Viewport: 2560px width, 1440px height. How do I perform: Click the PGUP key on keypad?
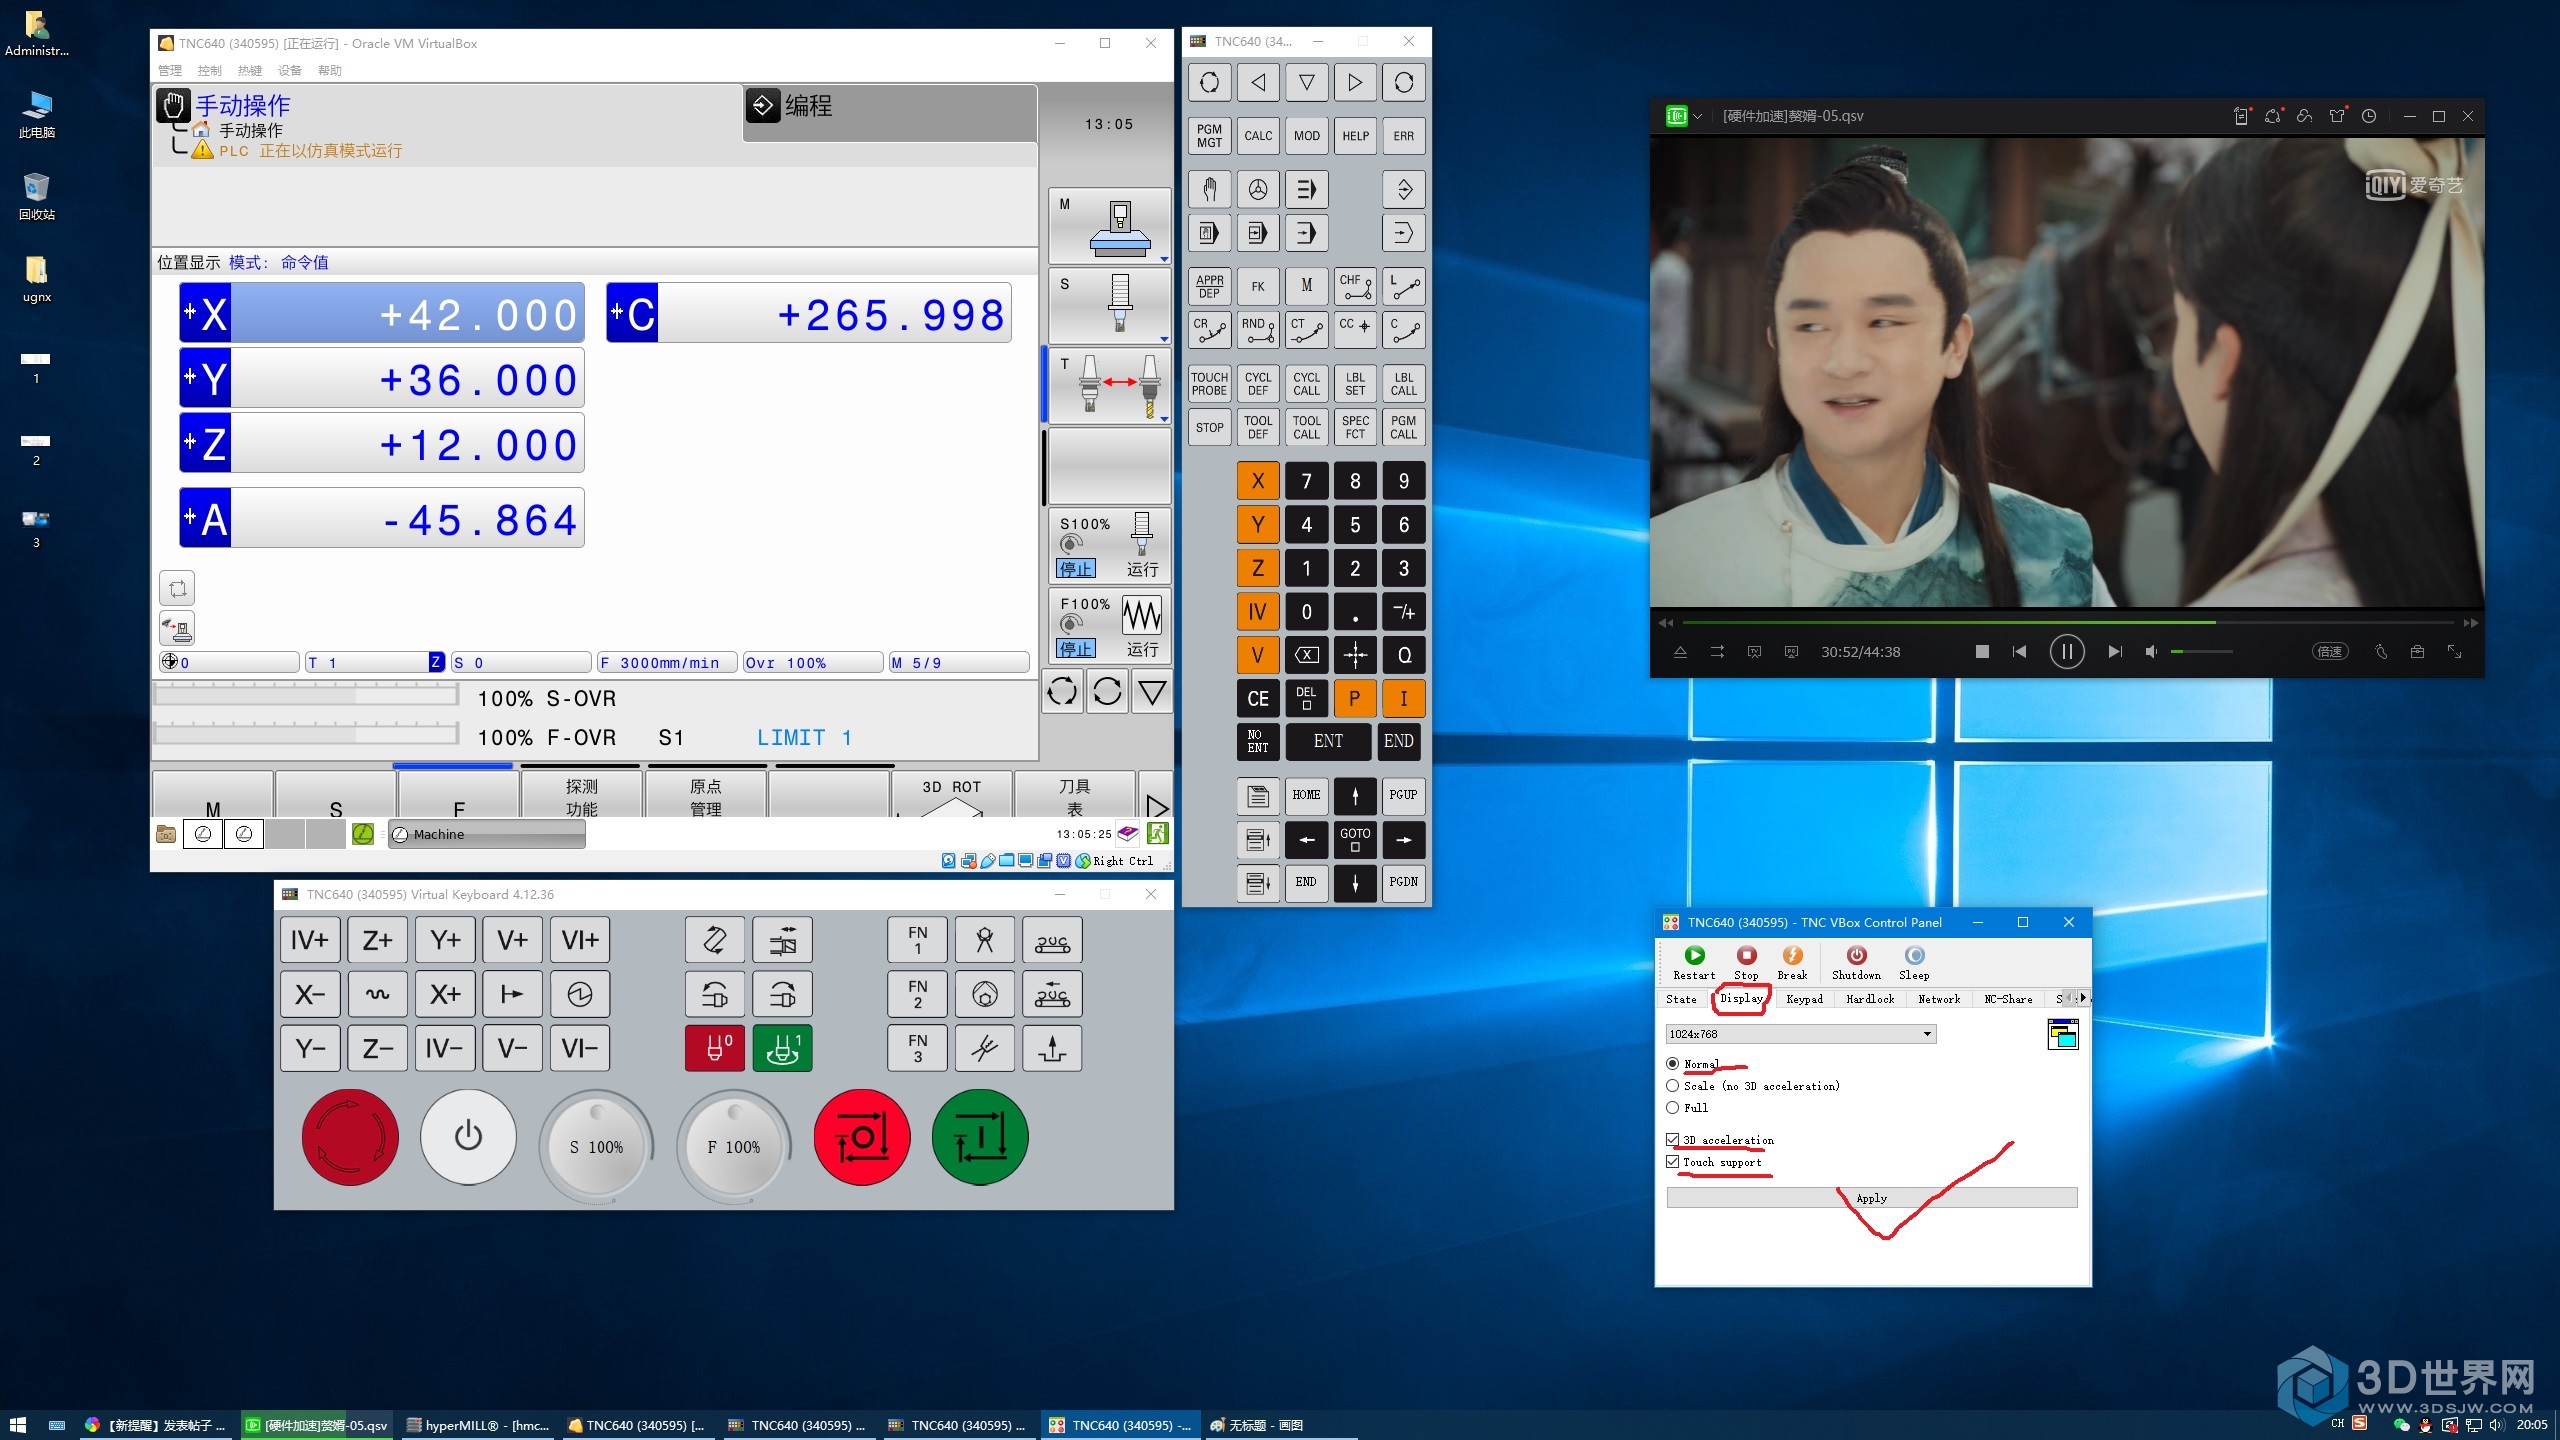pyautogui.click(x=1403, y=795)
